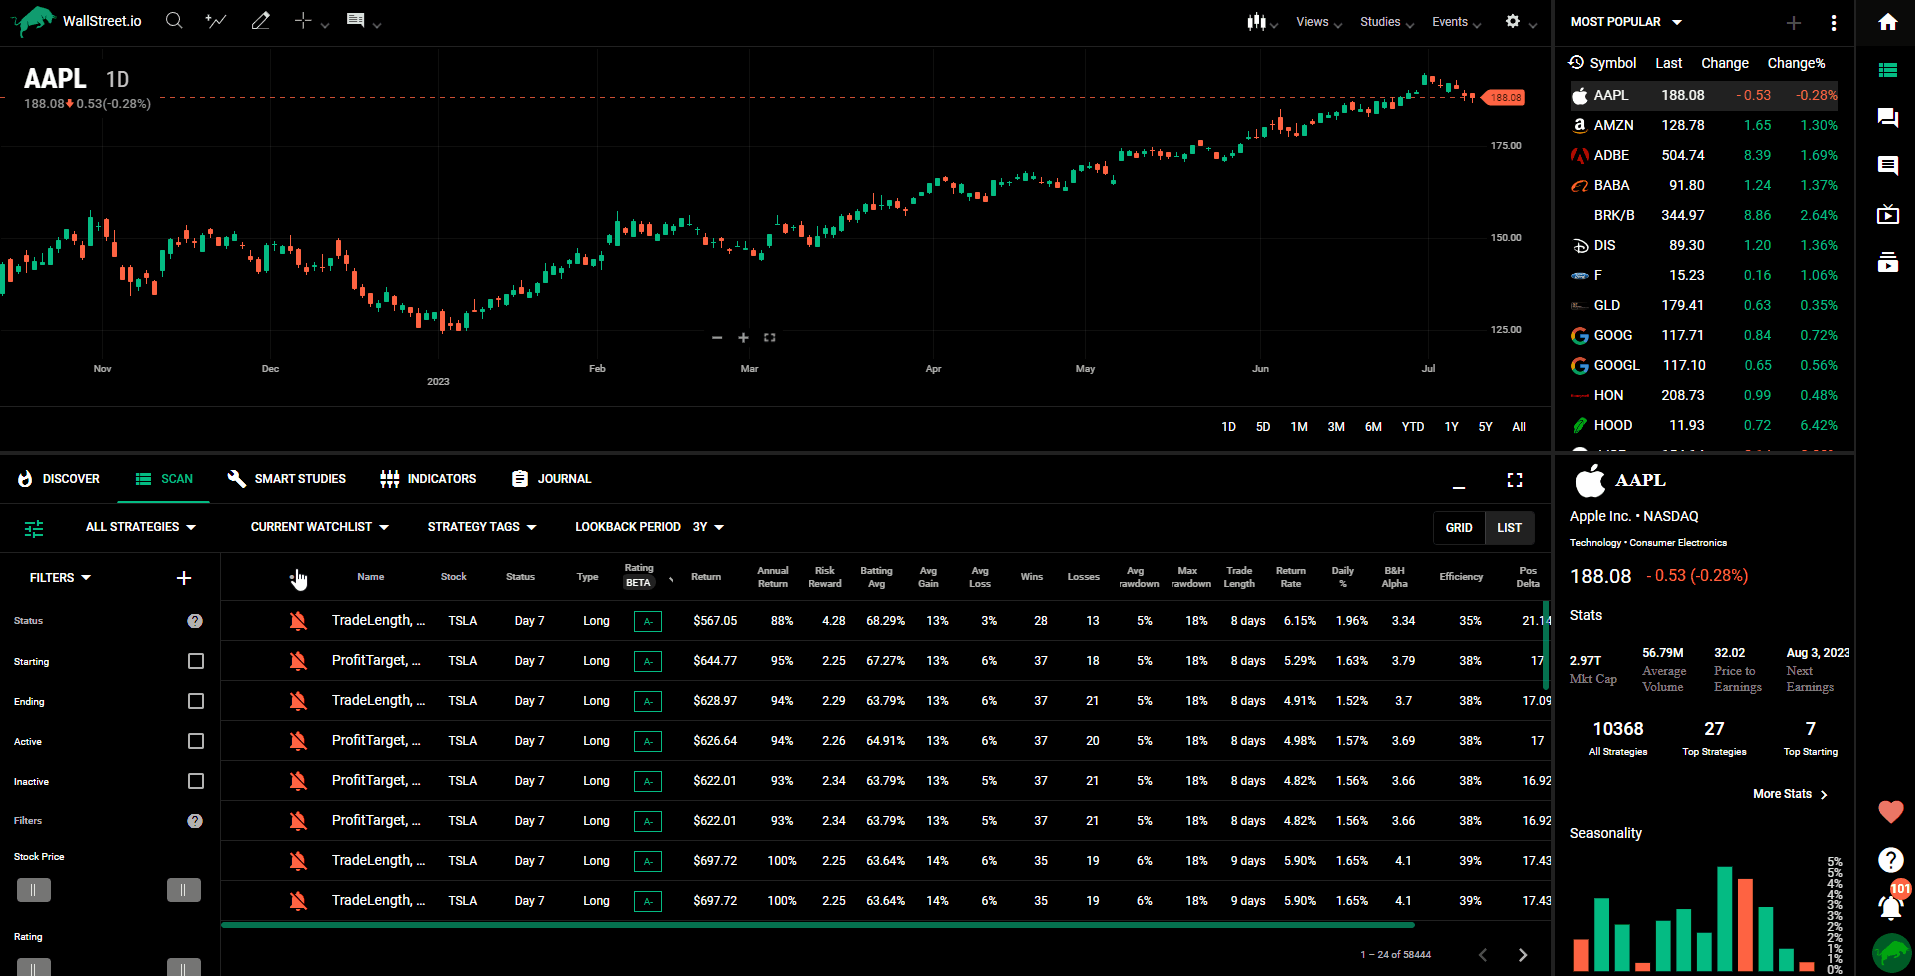Open chart settings gear
This screenshot has width=1915, height=976.
1513,21
